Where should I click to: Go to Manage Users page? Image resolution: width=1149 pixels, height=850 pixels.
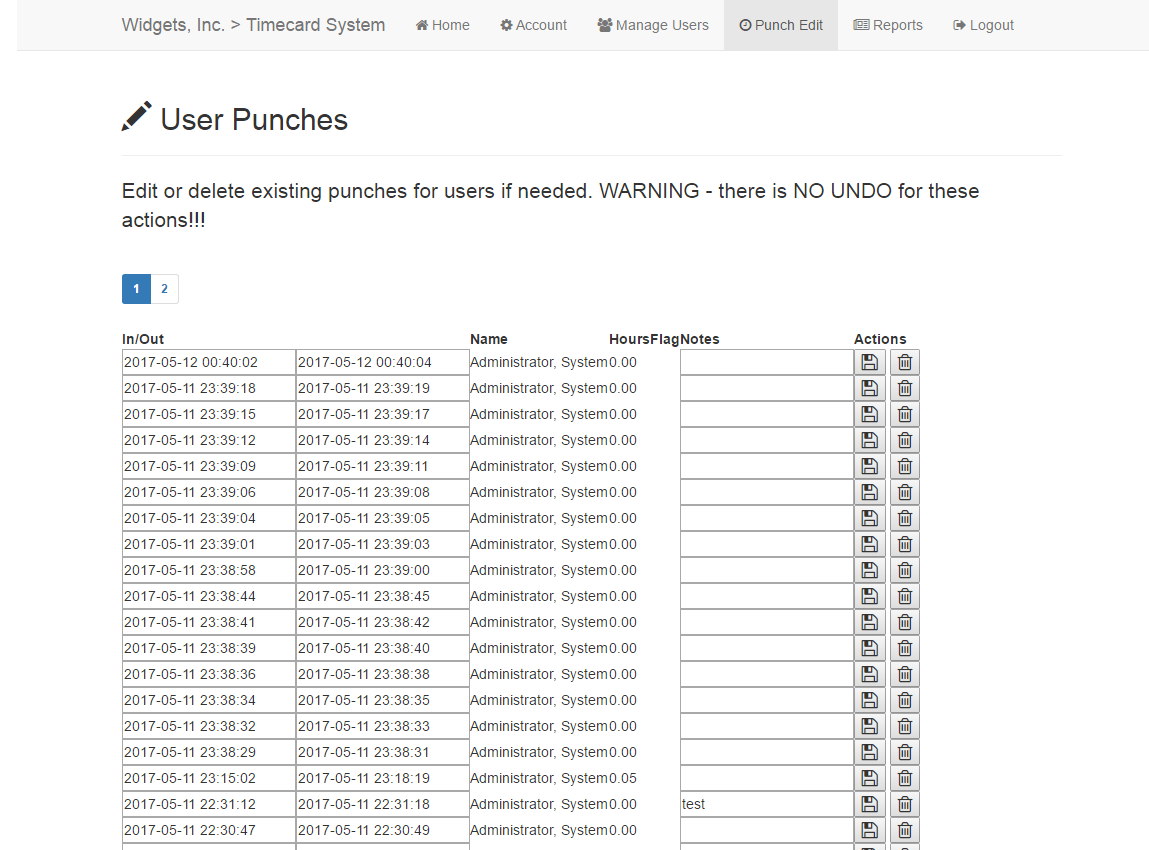[x=653, y=25]
